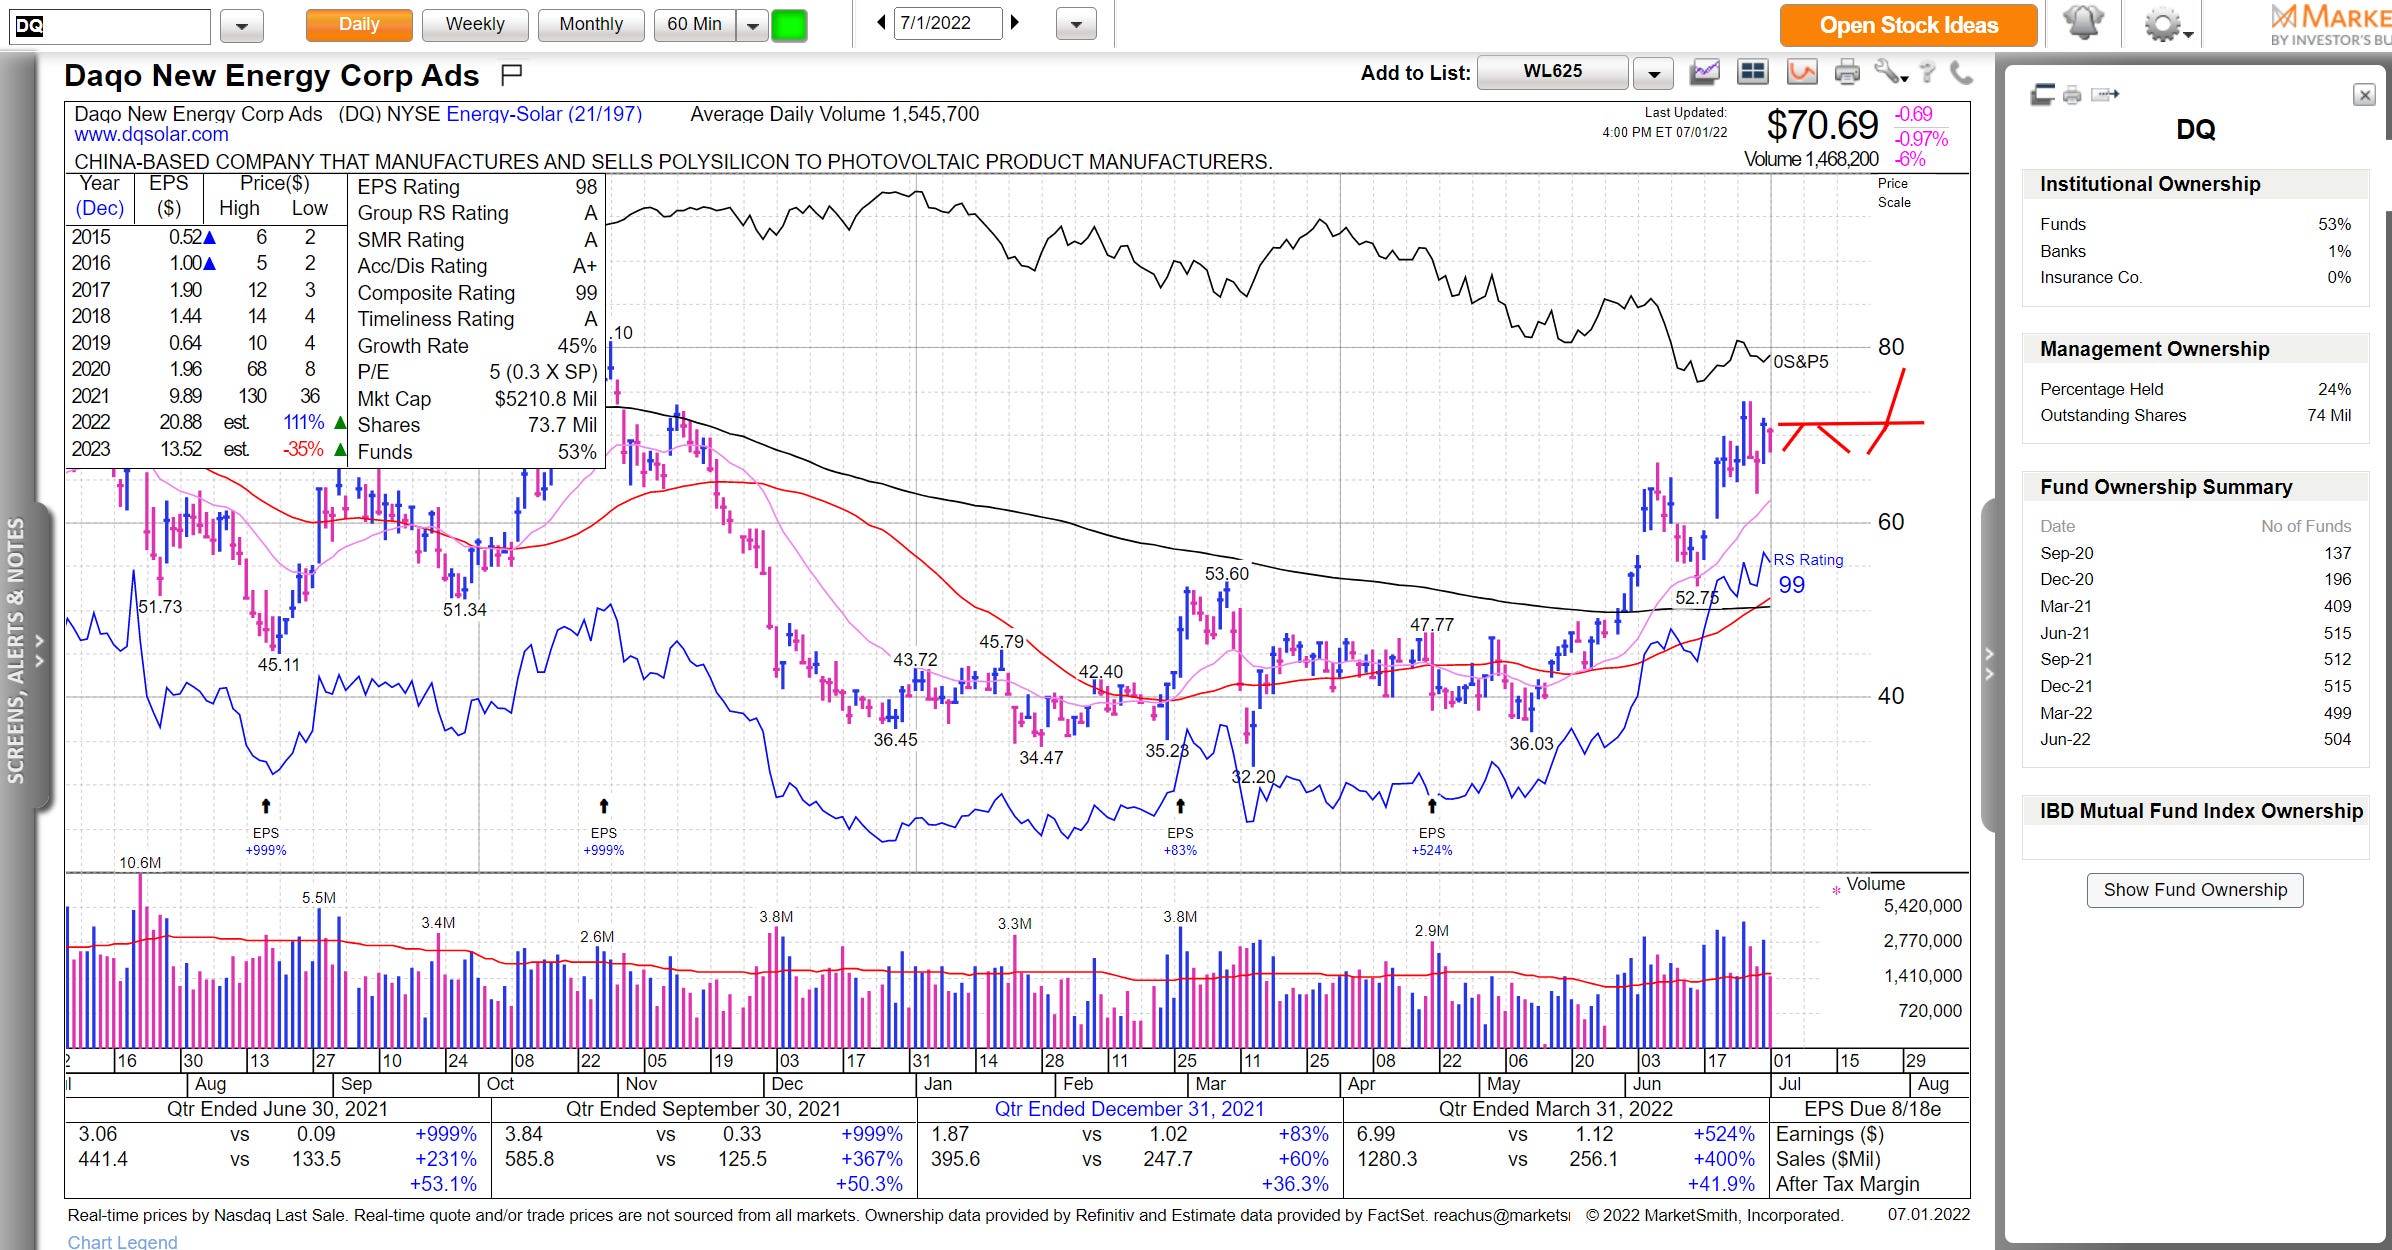
Task: Add stock to WL625 list
Action: pos(1553,72)
